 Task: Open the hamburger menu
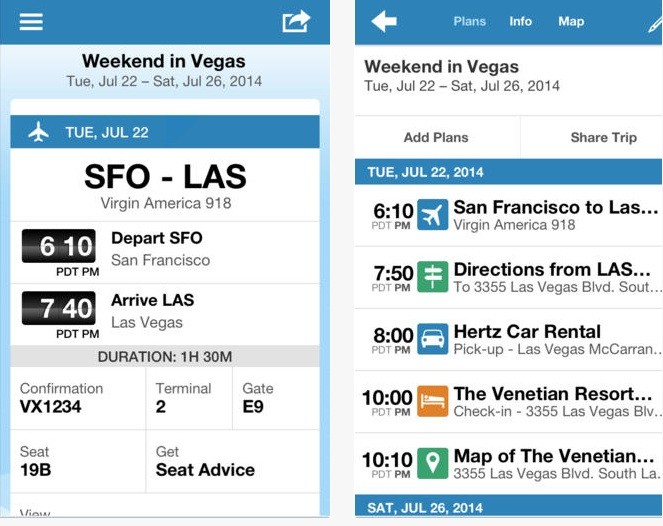coord(31,20)
